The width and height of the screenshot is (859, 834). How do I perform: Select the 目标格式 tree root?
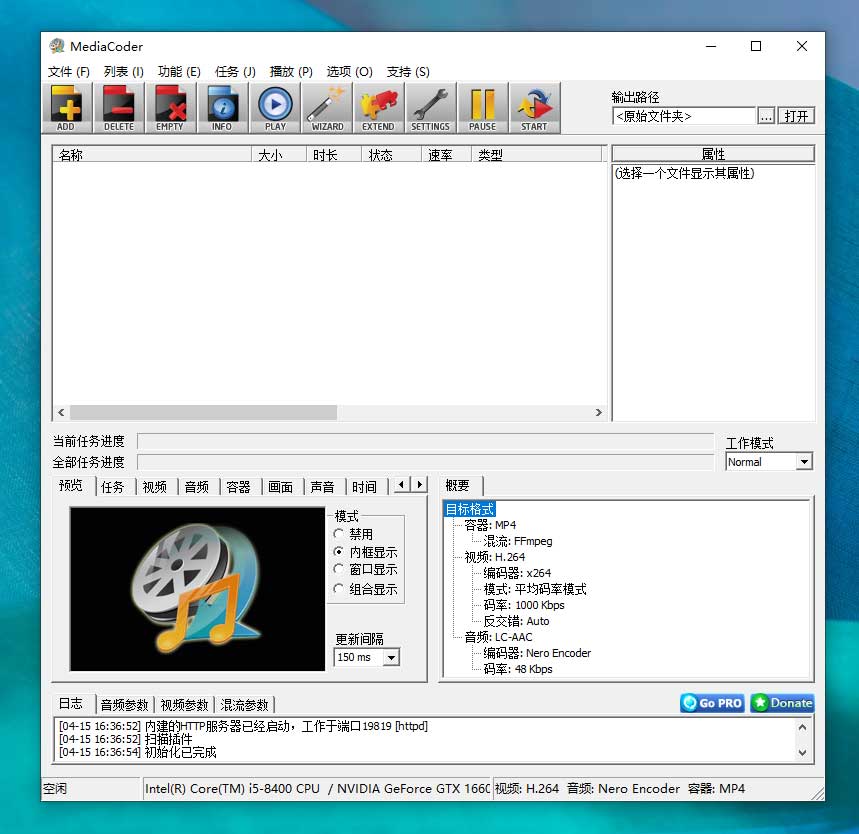pyautogui.click(x=469, y=509)
